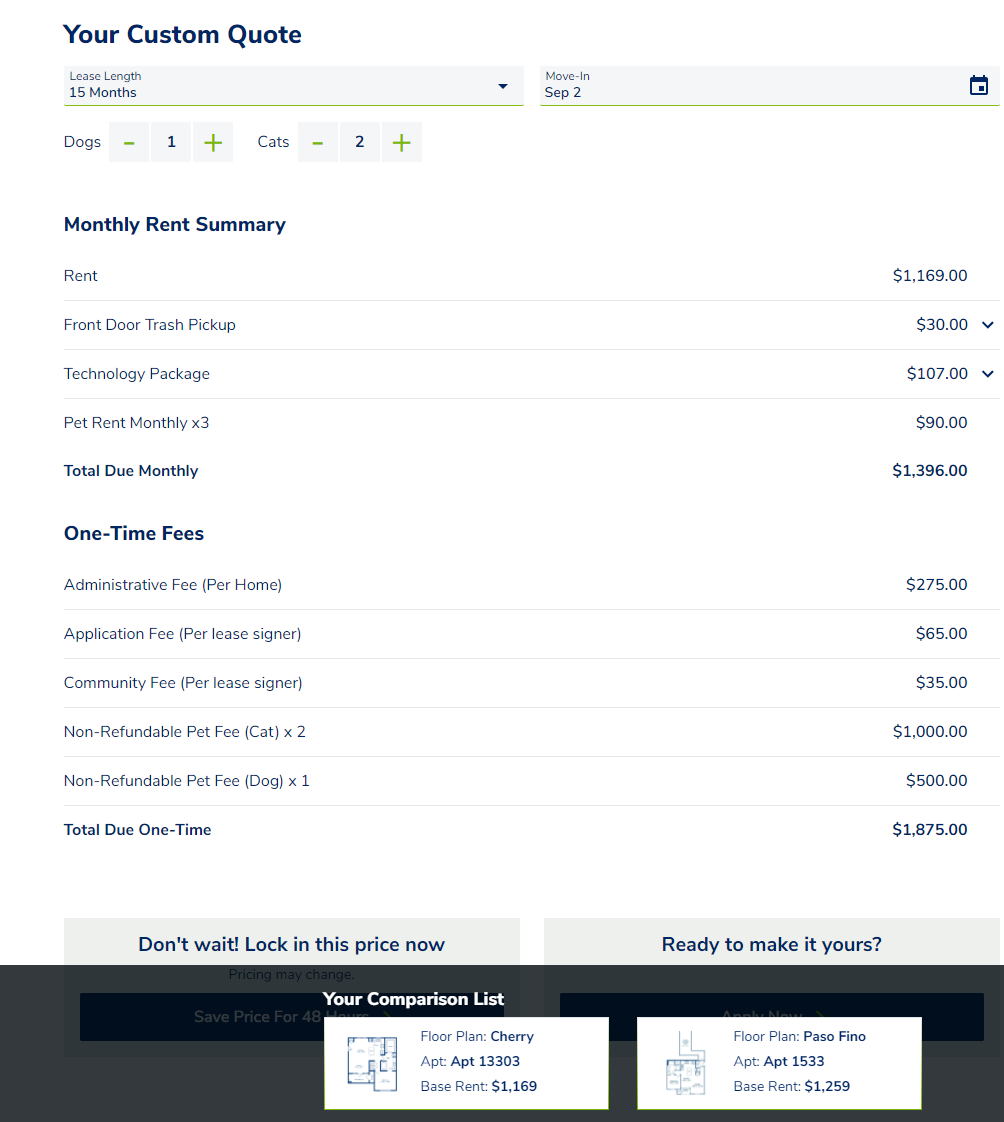1004x1122 pixels.
Task: Click Base Rent $1,169 on Cherry
Action: [479, 1086]
